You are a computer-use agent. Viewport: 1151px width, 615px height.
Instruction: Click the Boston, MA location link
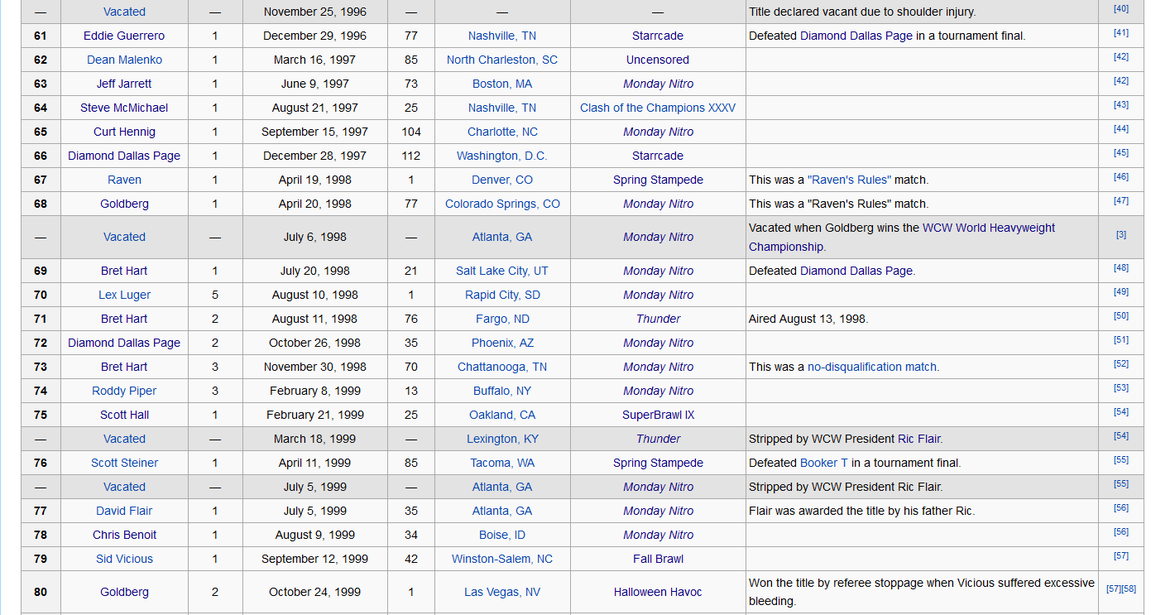tap(502, 84)
